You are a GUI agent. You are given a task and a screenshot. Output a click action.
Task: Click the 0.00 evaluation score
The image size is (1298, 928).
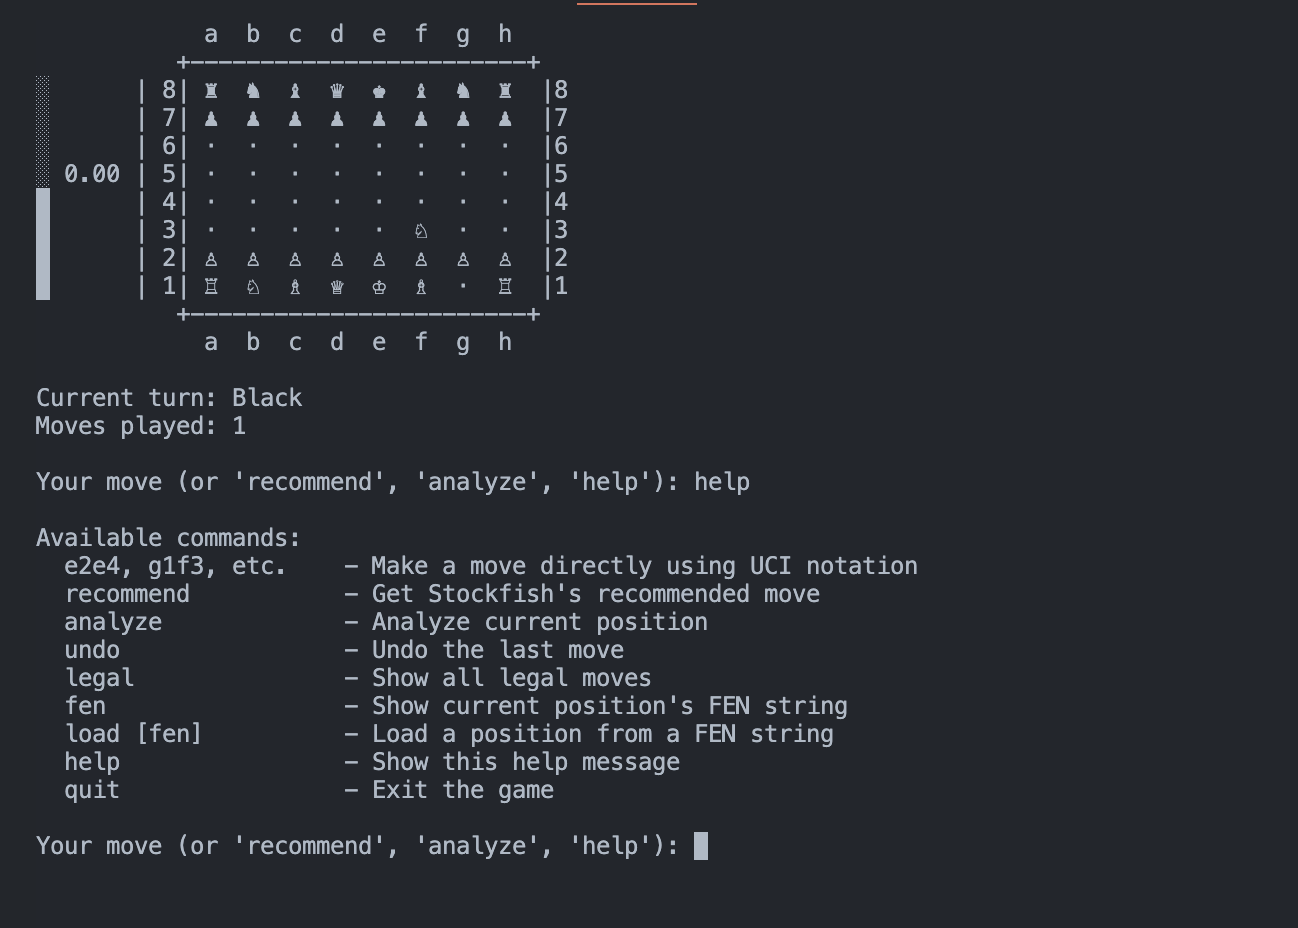[x=92, y=175]
